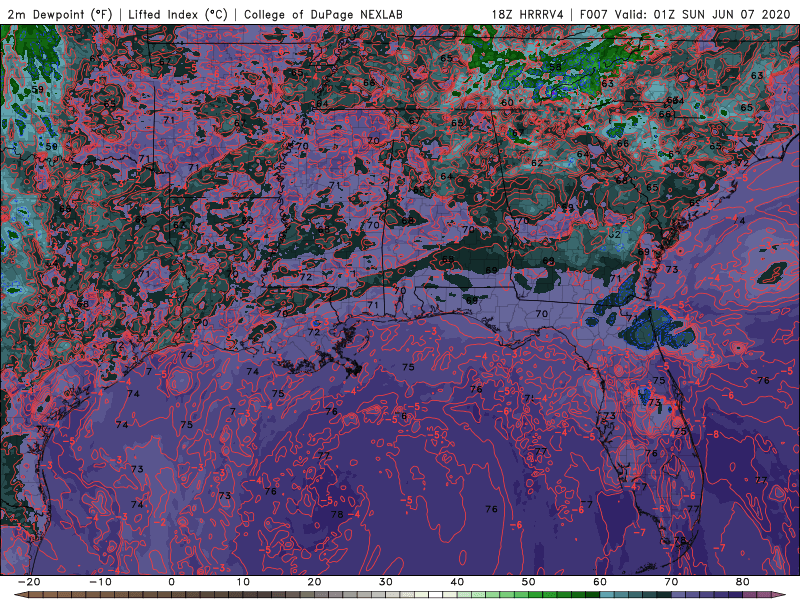Click the "F007" forecast hour text
This screenshot has width=800, height=600.
pos(595,14)
